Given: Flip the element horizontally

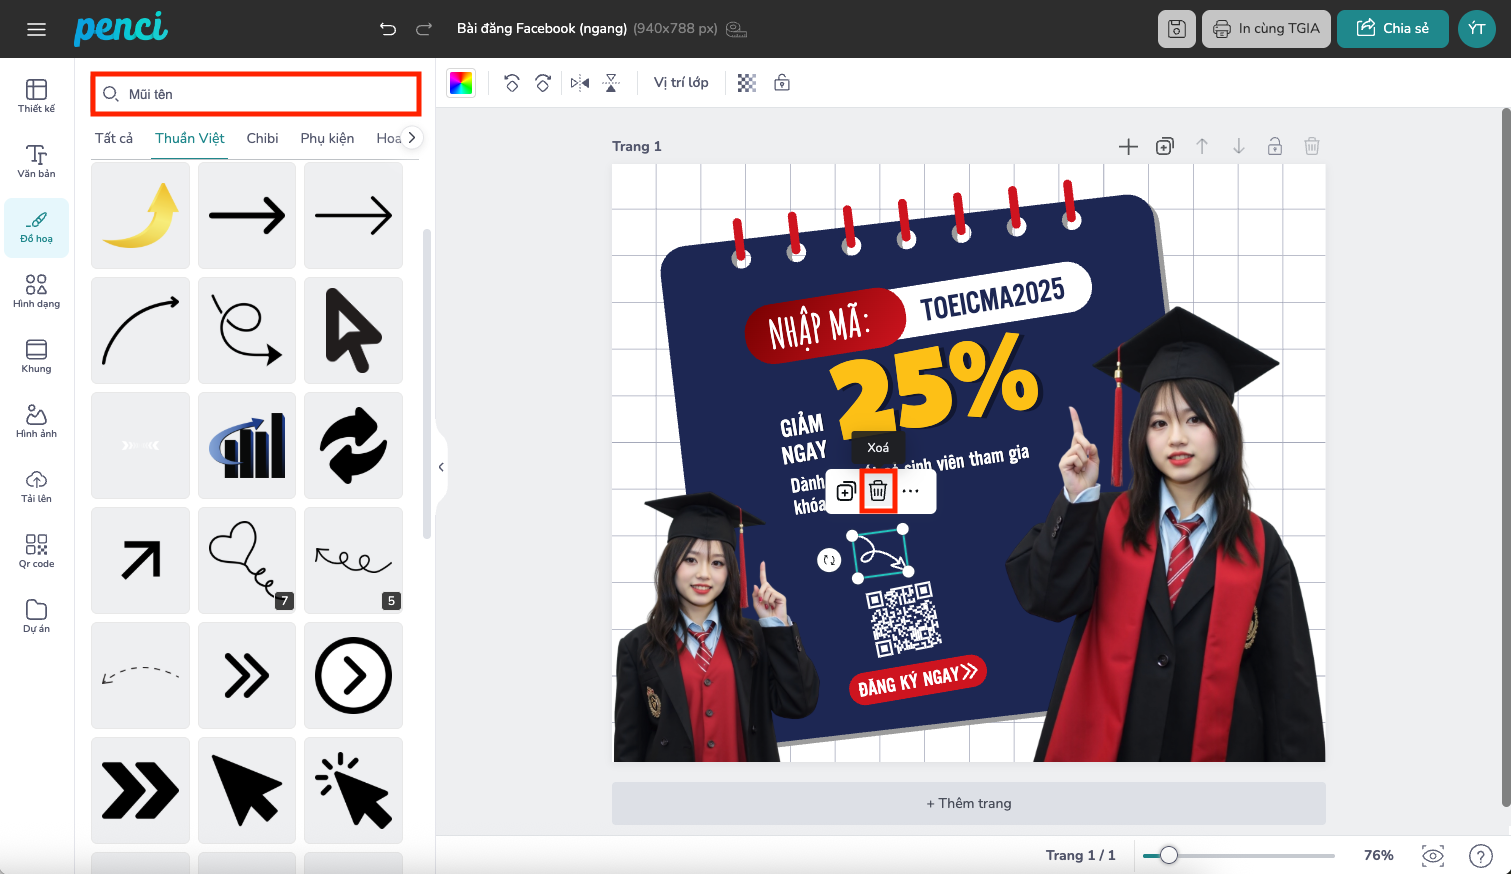Looking at the screenshot, I should pos(580,83).
